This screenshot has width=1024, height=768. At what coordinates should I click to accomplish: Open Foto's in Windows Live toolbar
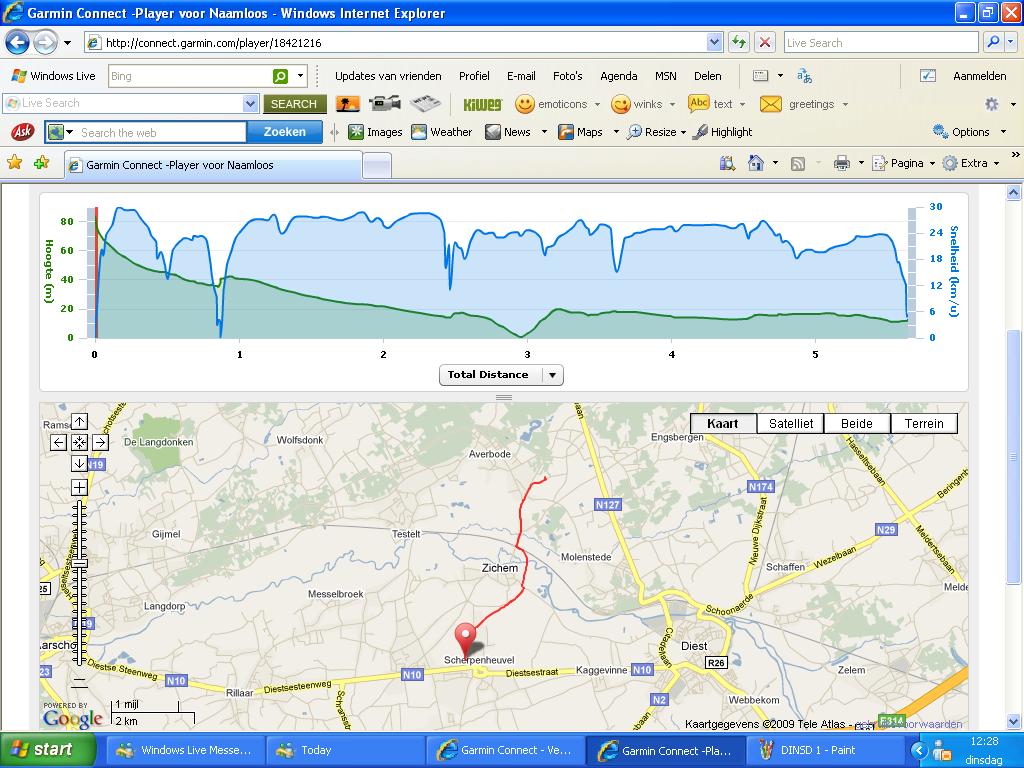(x=568, y=76)
